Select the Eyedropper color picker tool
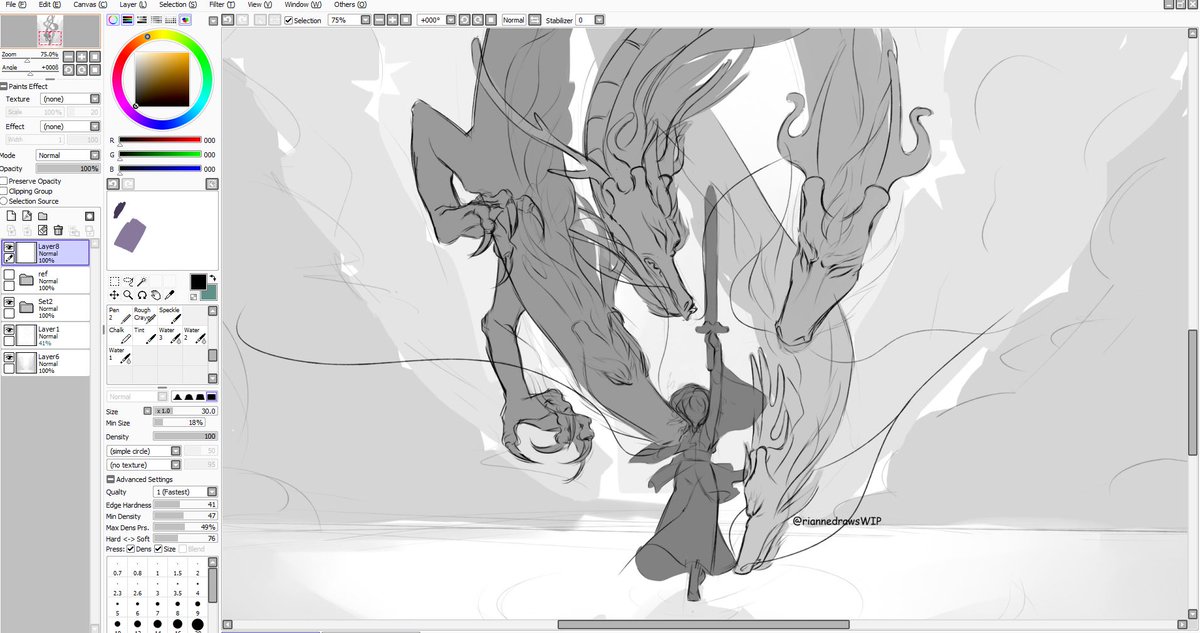Screen dimensions: 1200x633 [171, 295]
